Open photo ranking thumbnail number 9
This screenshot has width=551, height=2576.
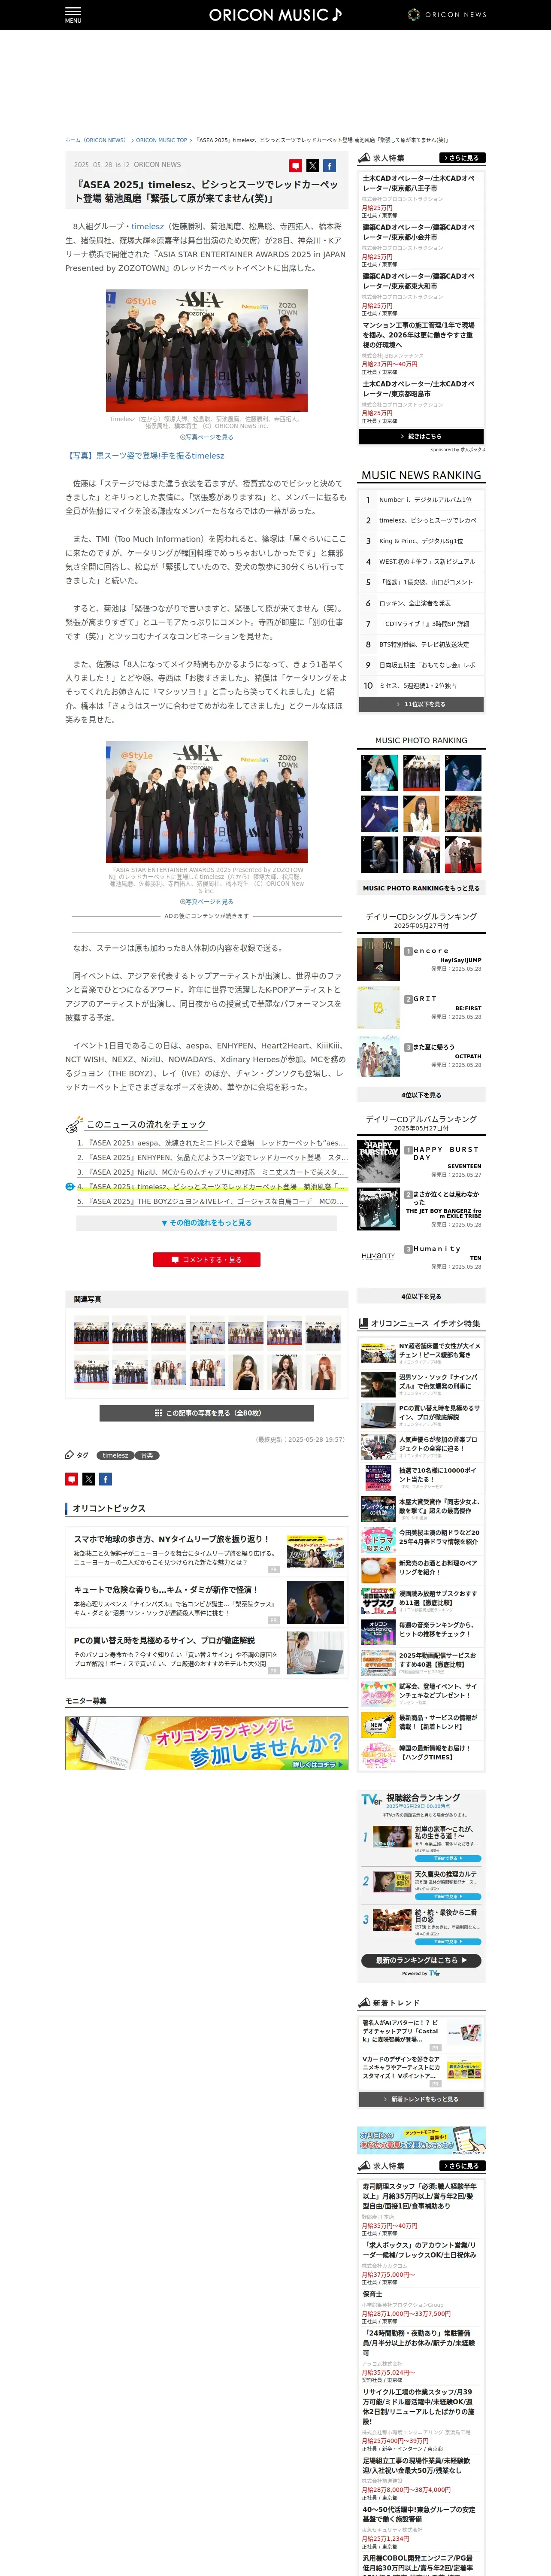click(x=463, y=855)
